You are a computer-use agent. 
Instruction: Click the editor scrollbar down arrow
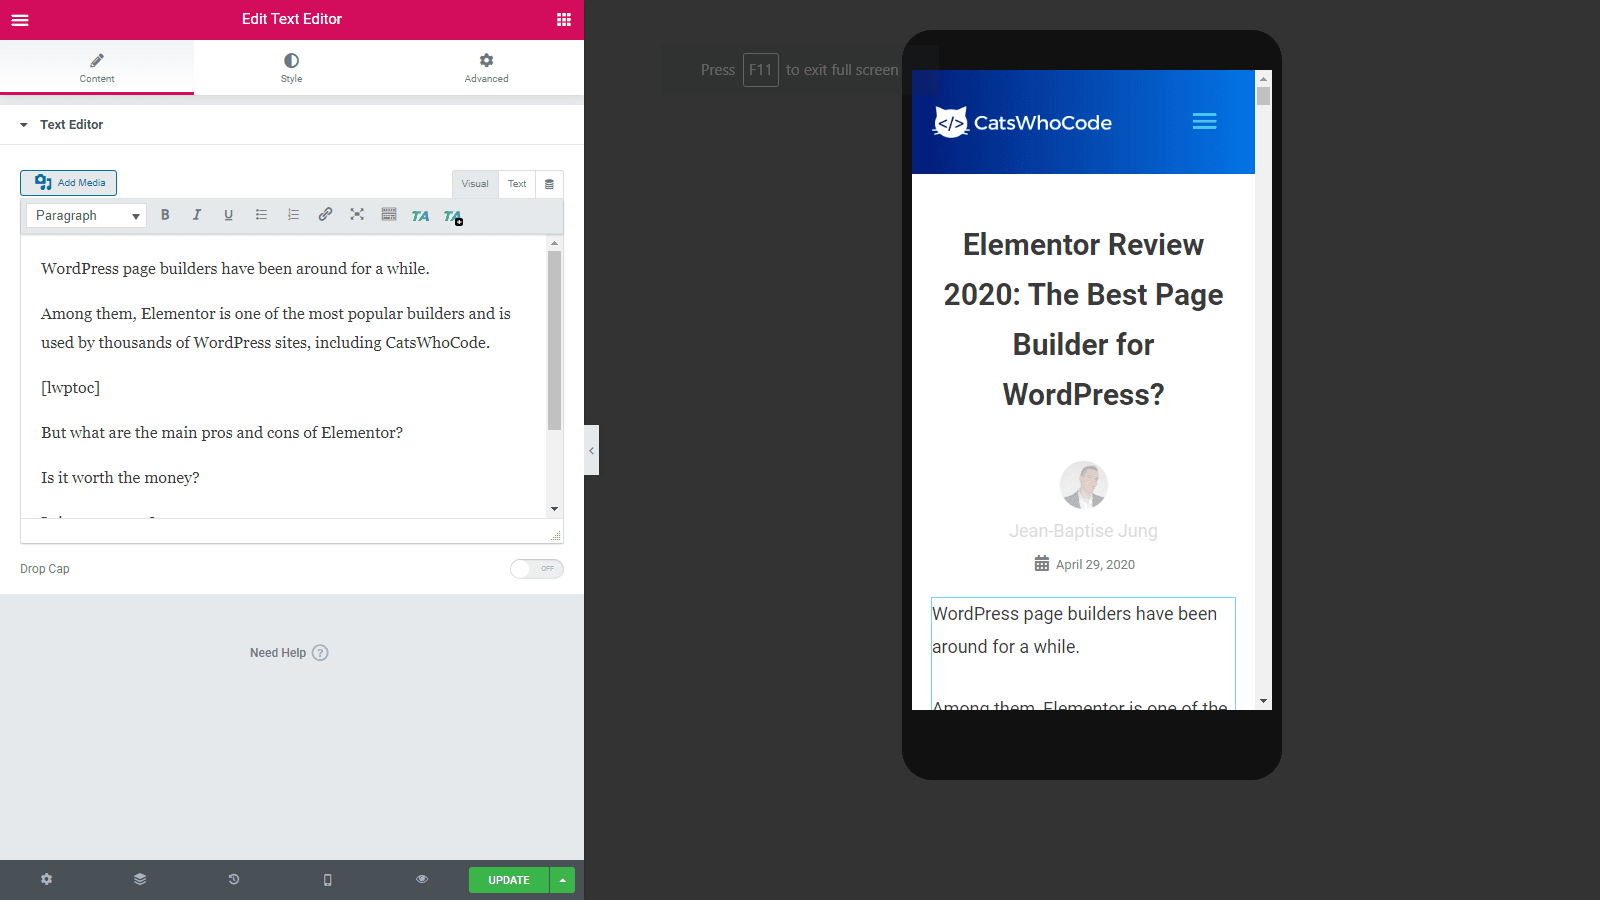point(554,509)
